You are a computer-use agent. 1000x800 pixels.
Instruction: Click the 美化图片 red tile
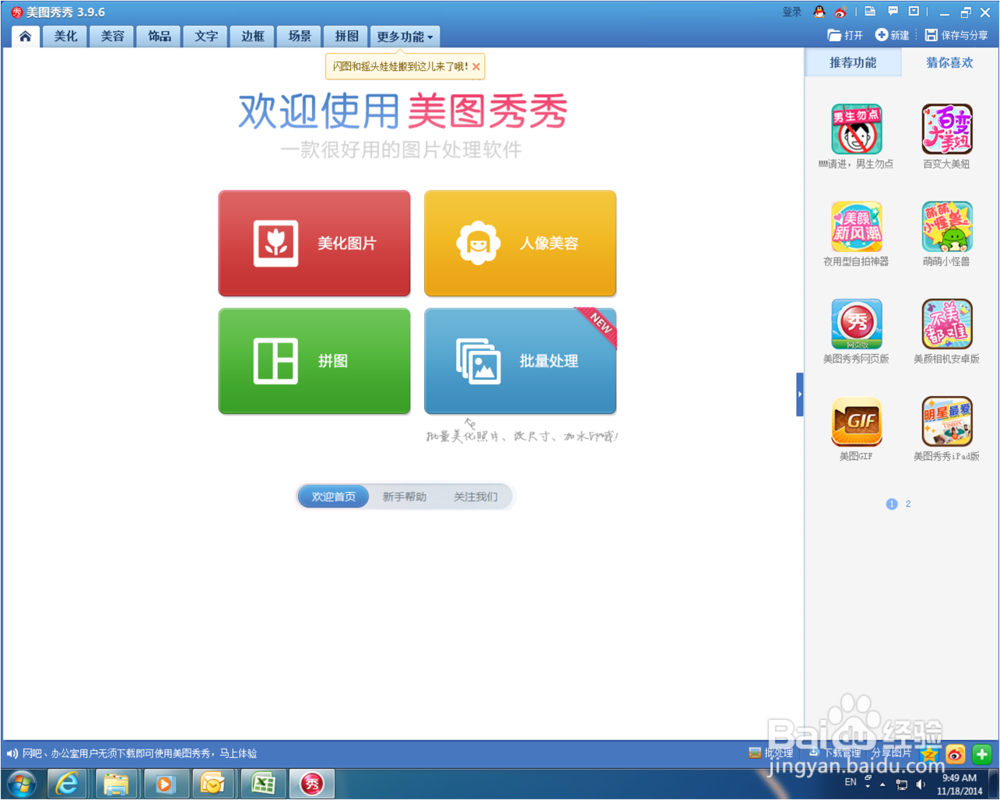[314, 243]
